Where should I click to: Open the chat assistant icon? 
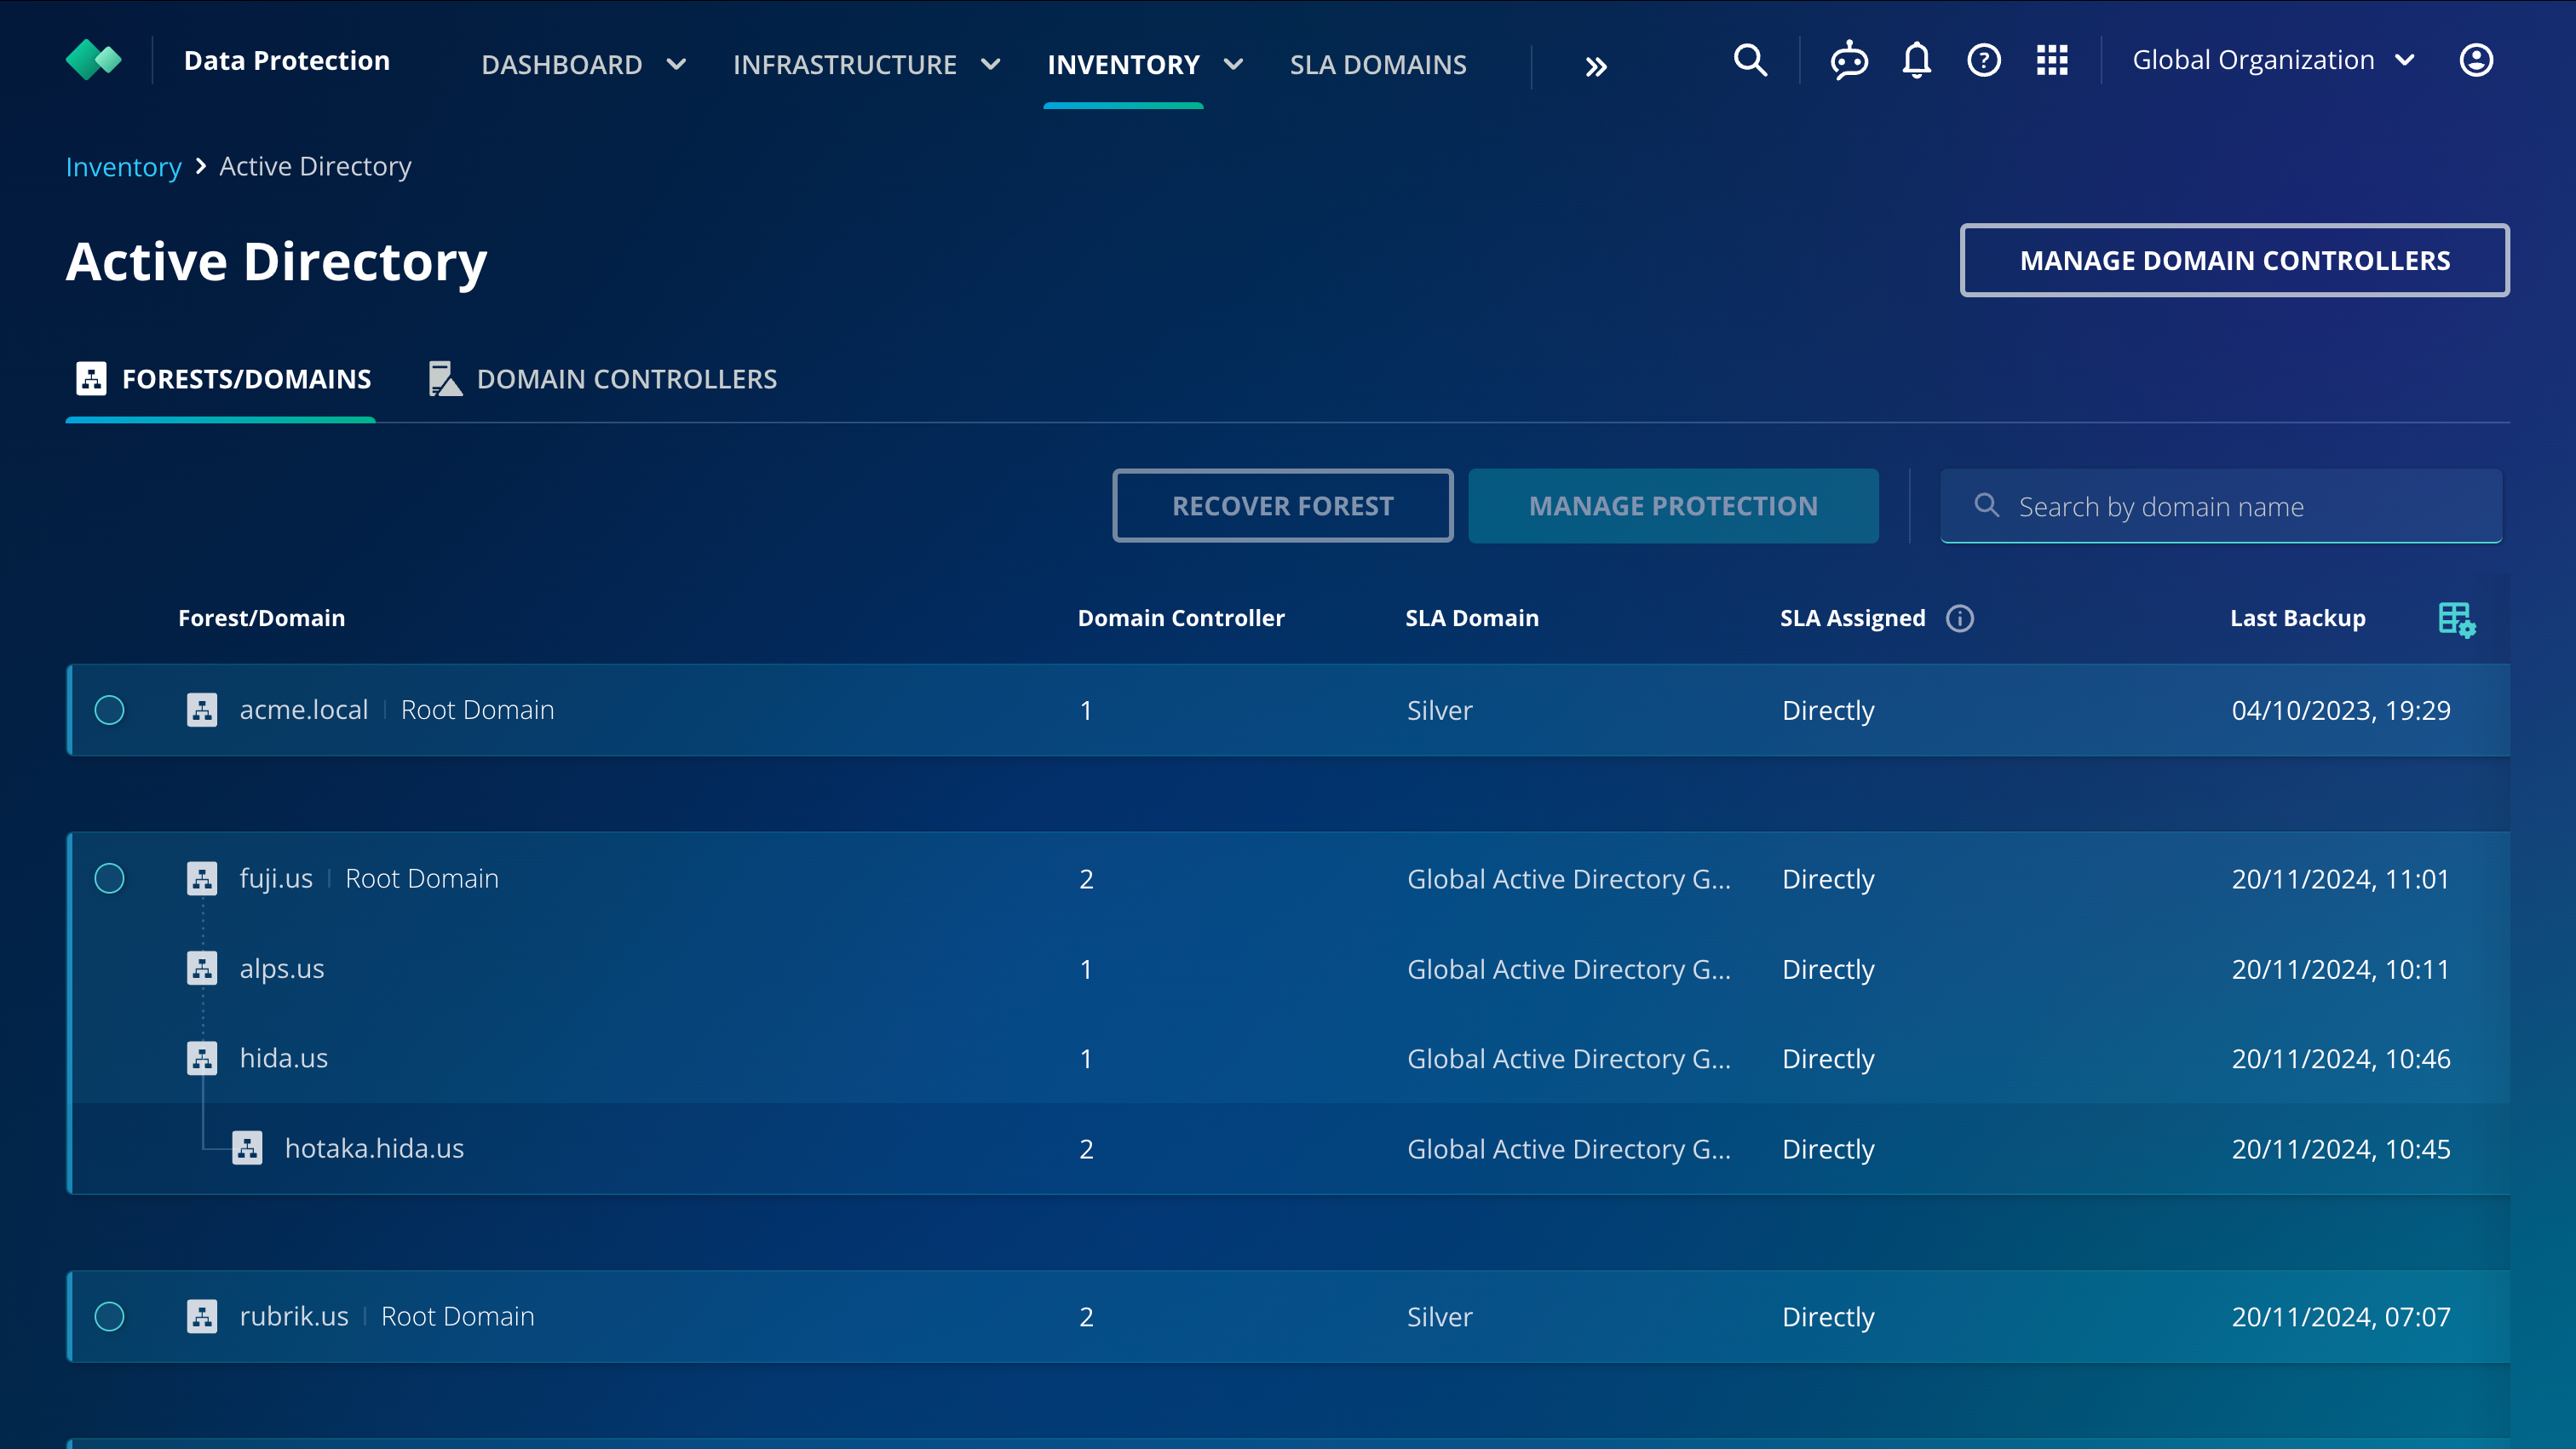click(1849, 60)
